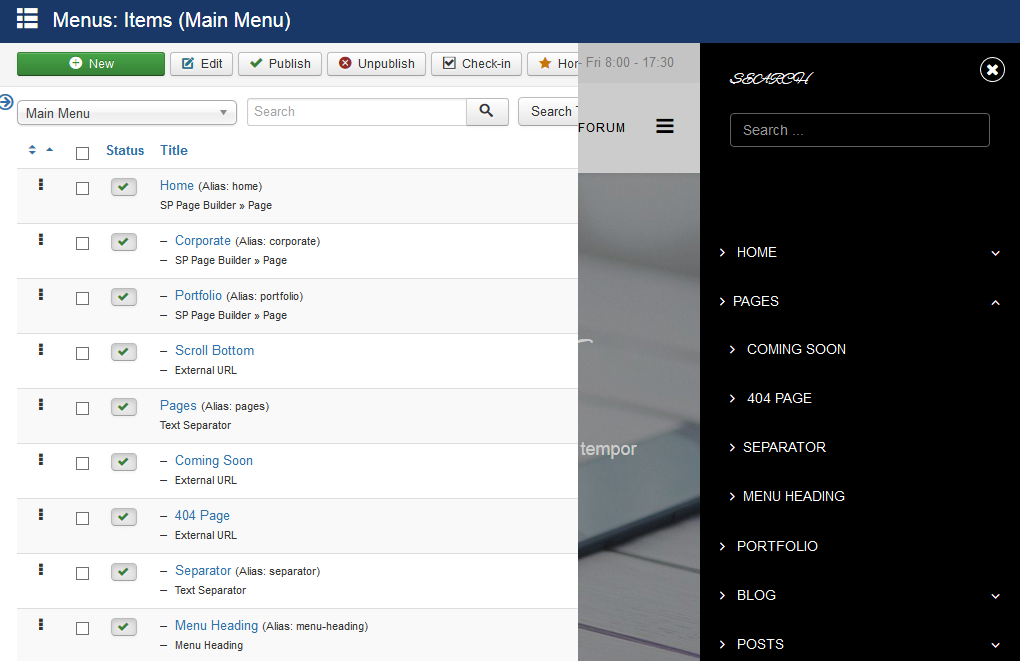Click the Unpublish toolbar button

tap(377, 64)
